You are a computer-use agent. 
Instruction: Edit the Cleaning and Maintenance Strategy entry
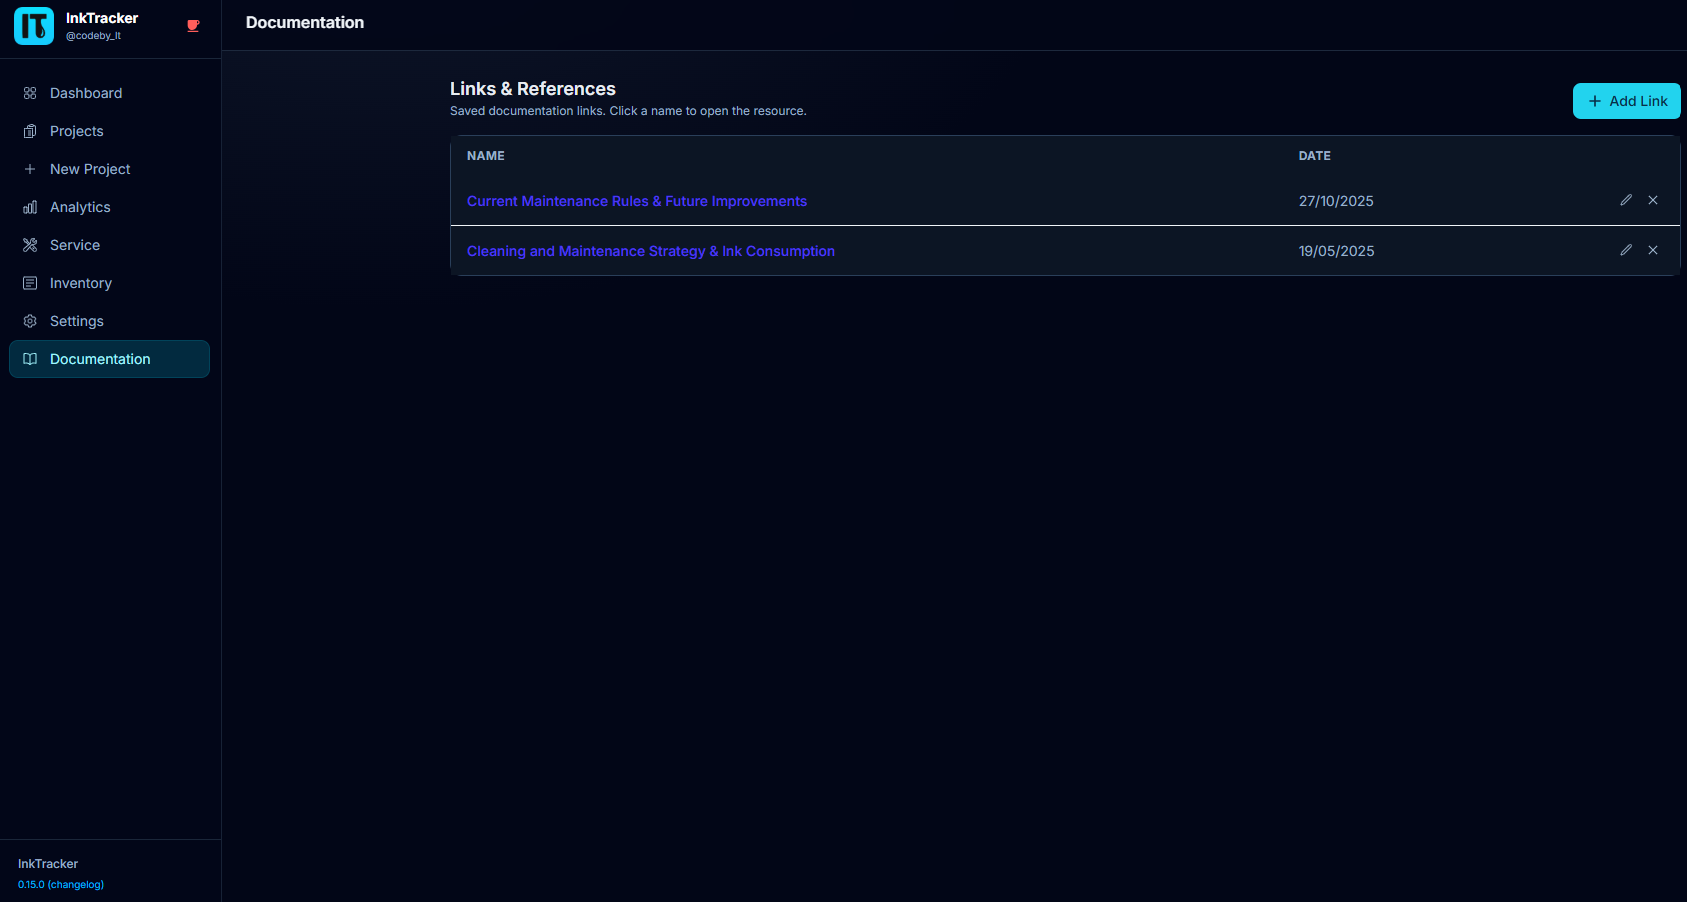[1626, 250]
